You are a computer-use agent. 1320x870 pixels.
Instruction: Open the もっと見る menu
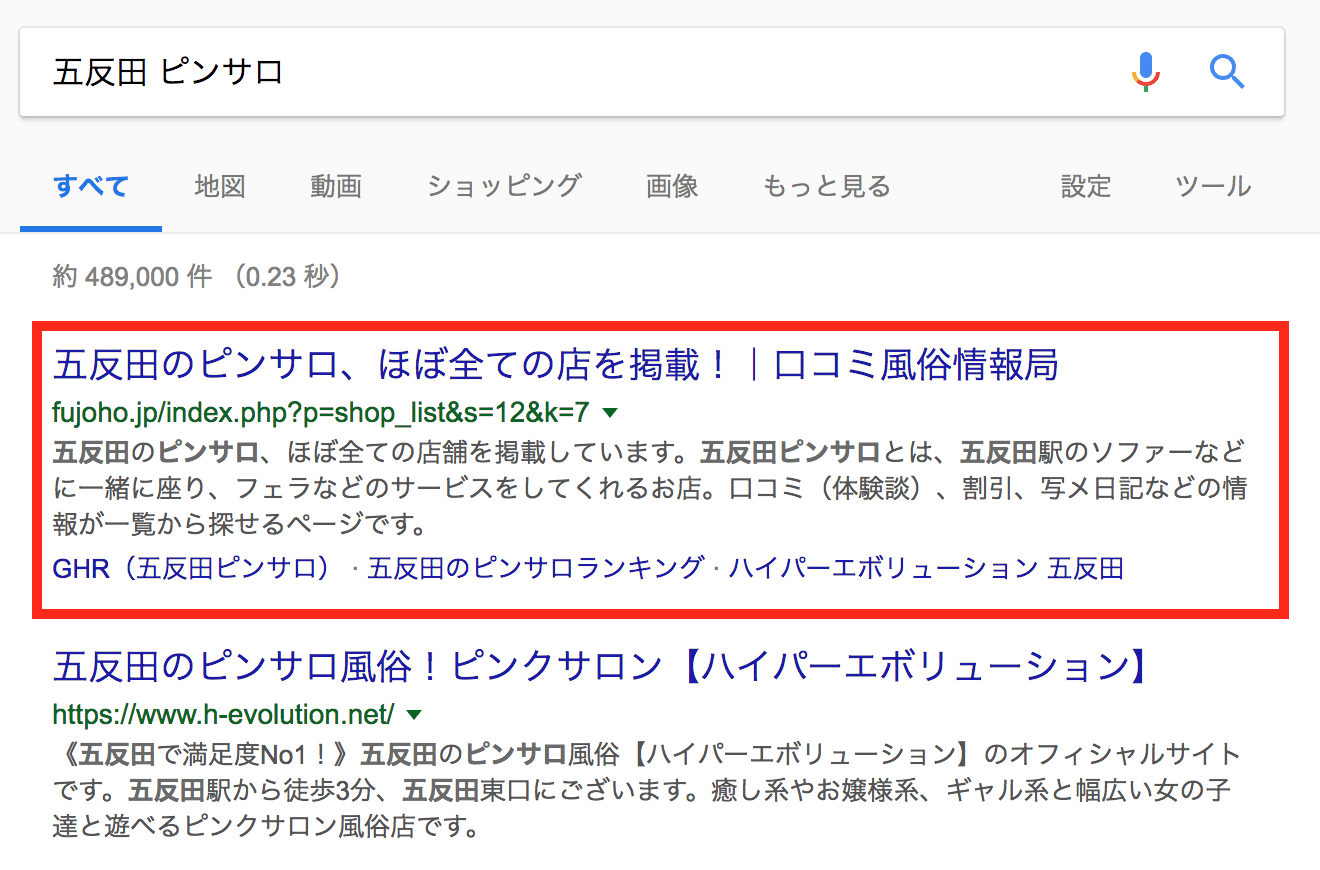[826, 187]
